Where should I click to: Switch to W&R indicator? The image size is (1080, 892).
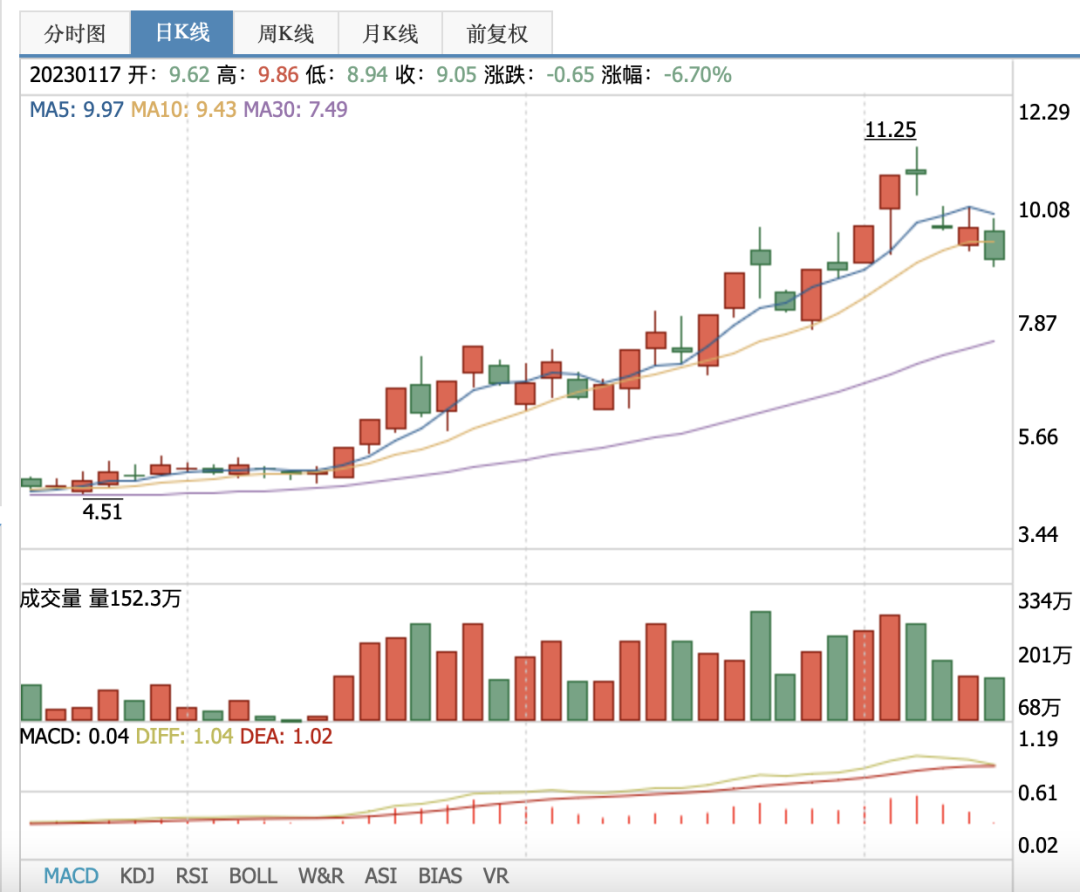click(x=320, y=876)
